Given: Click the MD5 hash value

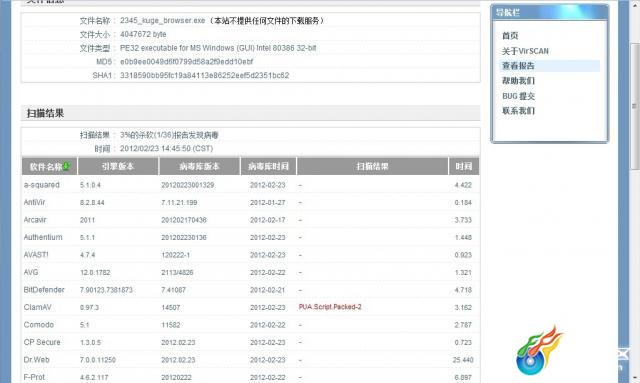Looking at the screenshot, I should 187,62.
